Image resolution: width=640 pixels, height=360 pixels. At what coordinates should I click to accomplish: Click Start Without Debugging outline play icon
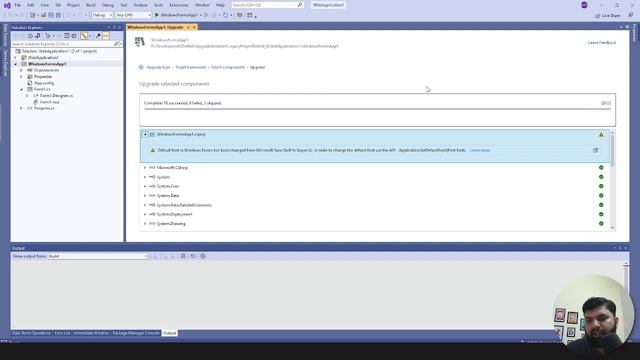coord(206,15)
